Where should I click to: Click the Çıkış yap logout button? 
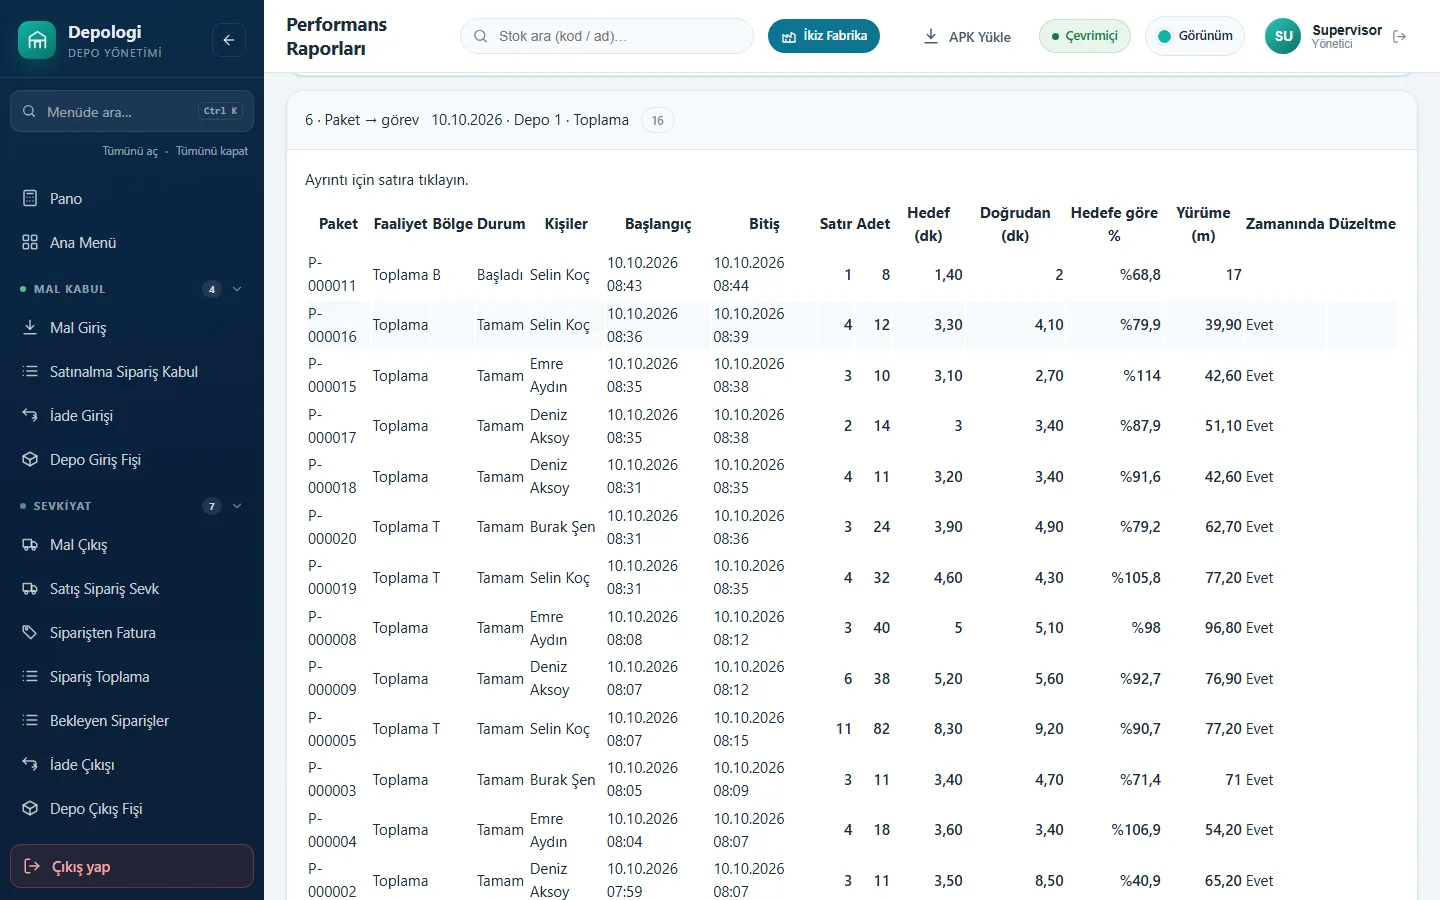[132, 866]
